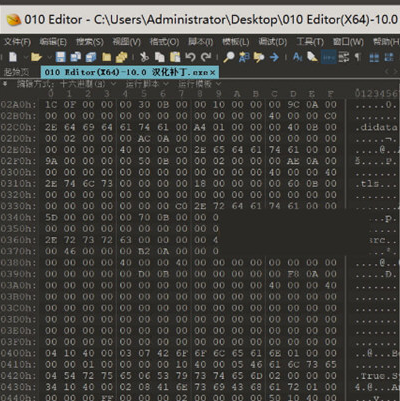Open the 搜索(S) menu
Screen dimensions: 400x401
point(90,42)
